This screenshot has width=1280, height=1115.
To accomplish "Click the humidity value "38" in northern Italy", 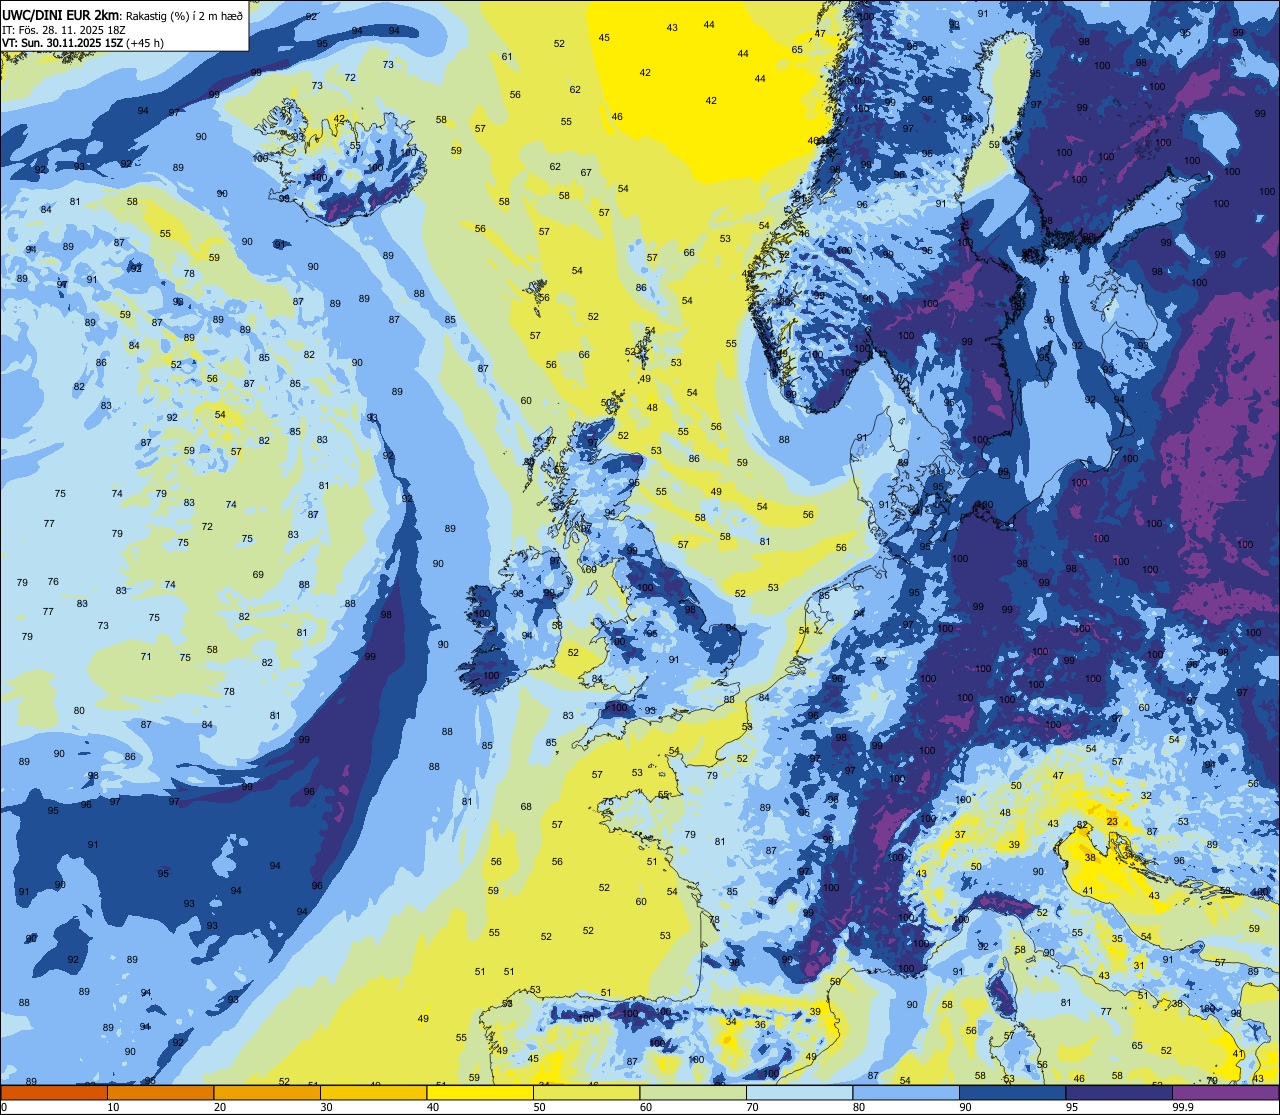I will [1090, 858].
